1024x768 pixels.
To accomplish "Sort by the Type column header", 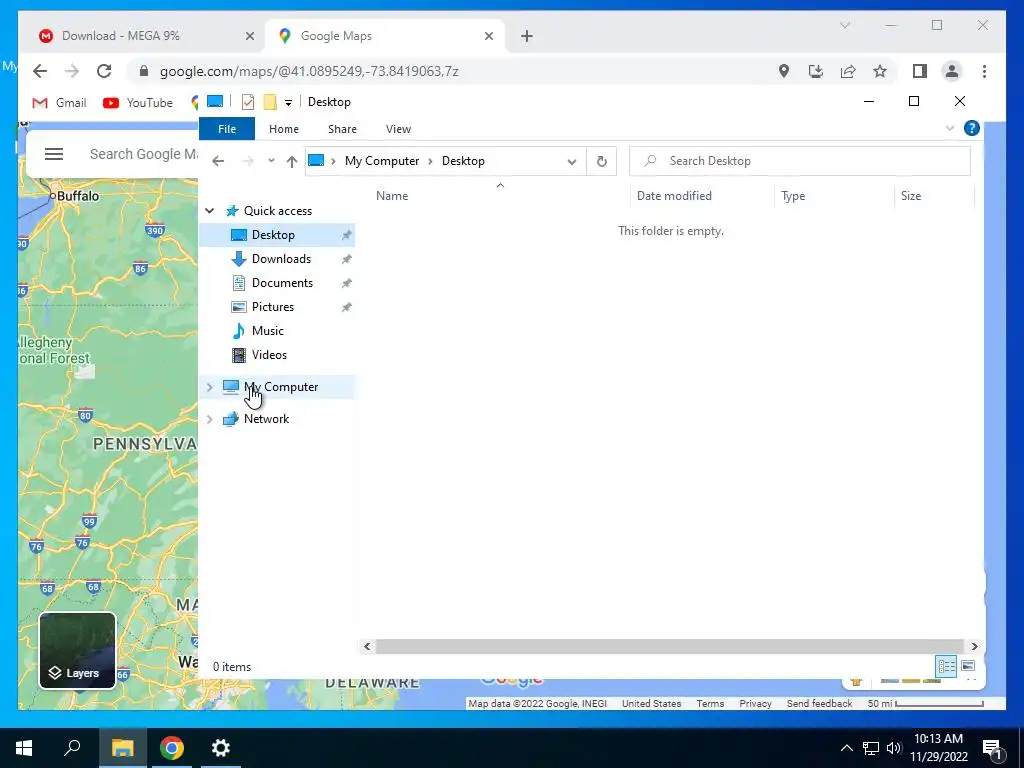I will tap(793, 195).
